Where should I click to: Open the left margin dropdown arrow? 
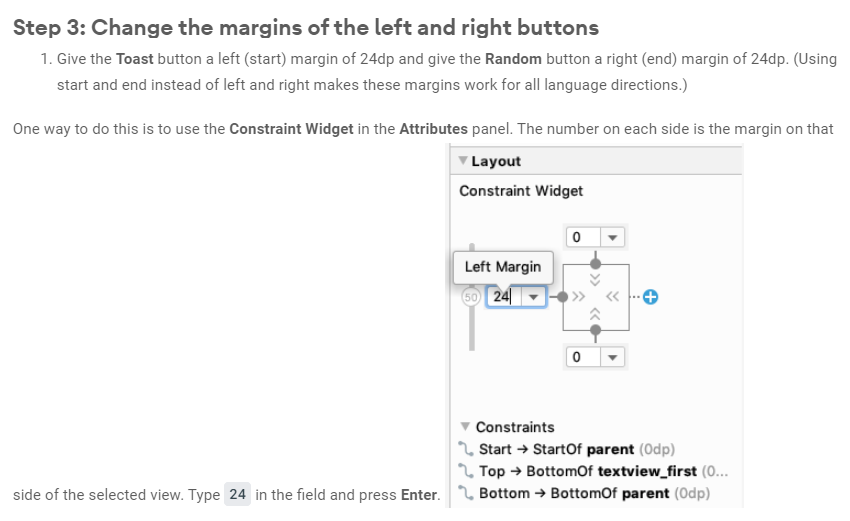point(533,297)
